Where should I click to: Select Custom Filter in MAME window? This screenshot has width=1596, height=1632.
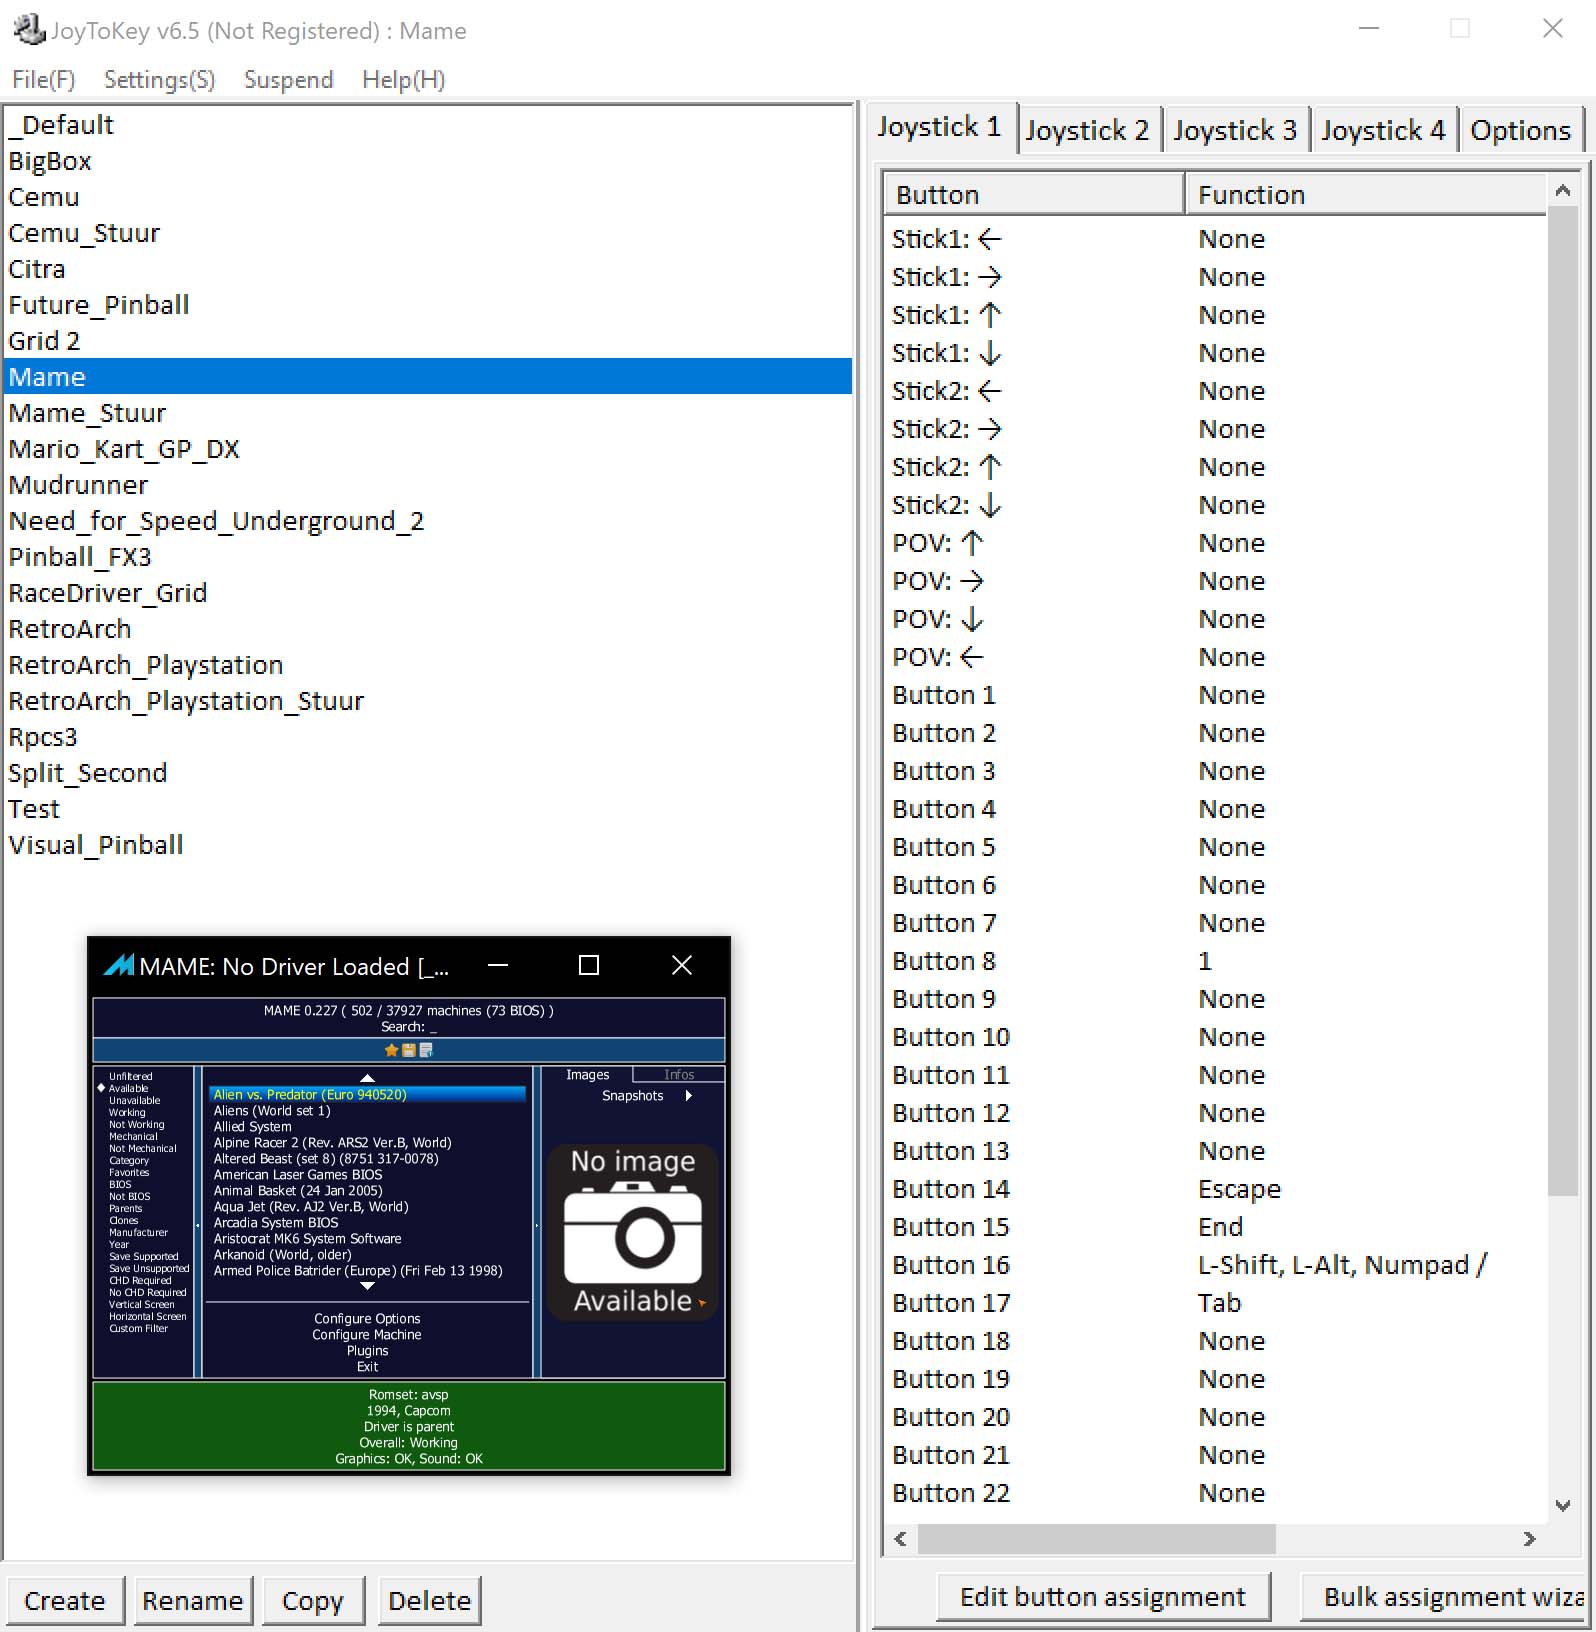pos(138,1328)
